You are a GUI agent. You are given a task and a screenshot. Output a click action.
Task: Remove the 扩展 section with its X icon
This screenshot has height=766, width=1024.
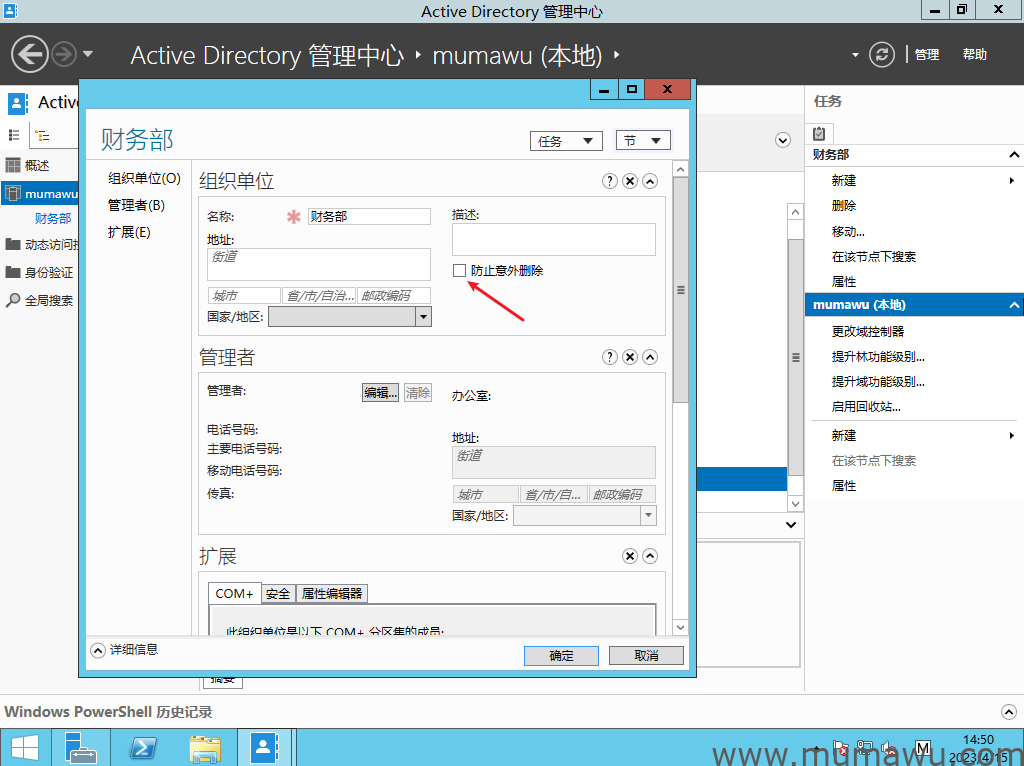(630, 556)
